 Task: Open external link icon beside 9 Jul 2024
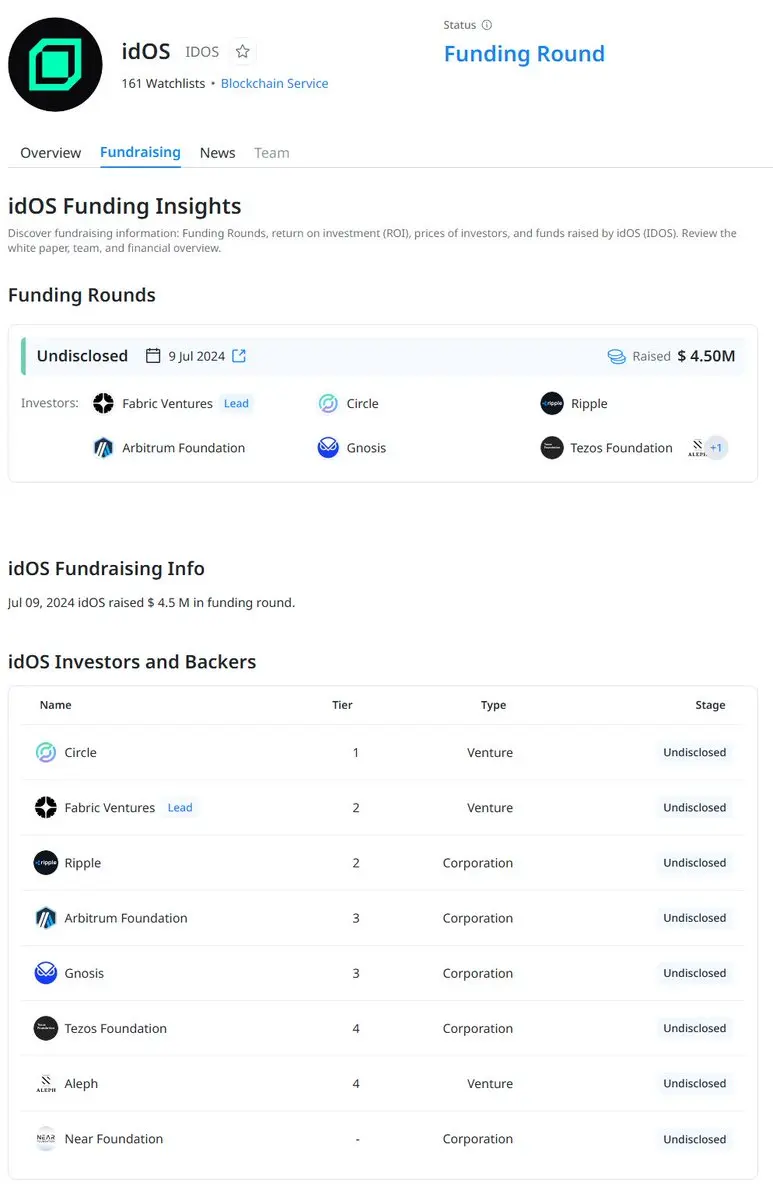coord(239,356)
